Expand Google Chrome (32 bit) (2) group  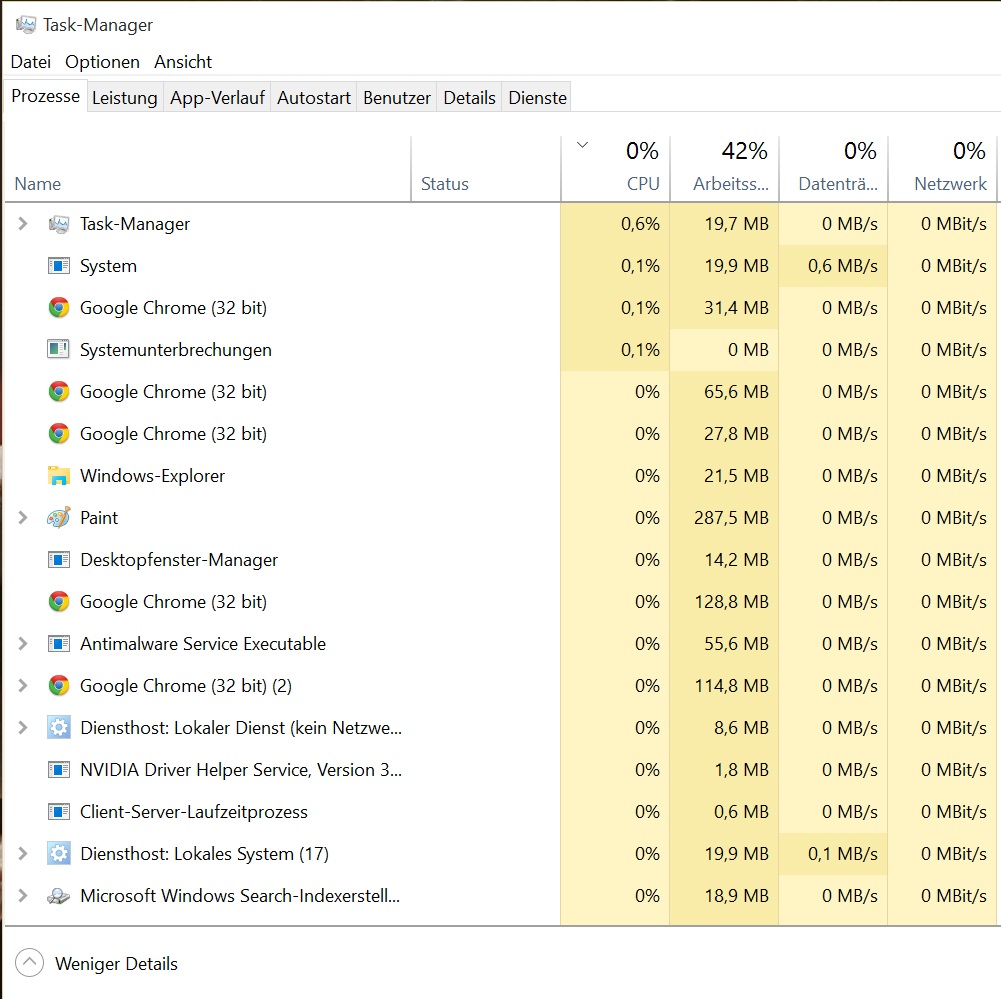tap(23, 686)
